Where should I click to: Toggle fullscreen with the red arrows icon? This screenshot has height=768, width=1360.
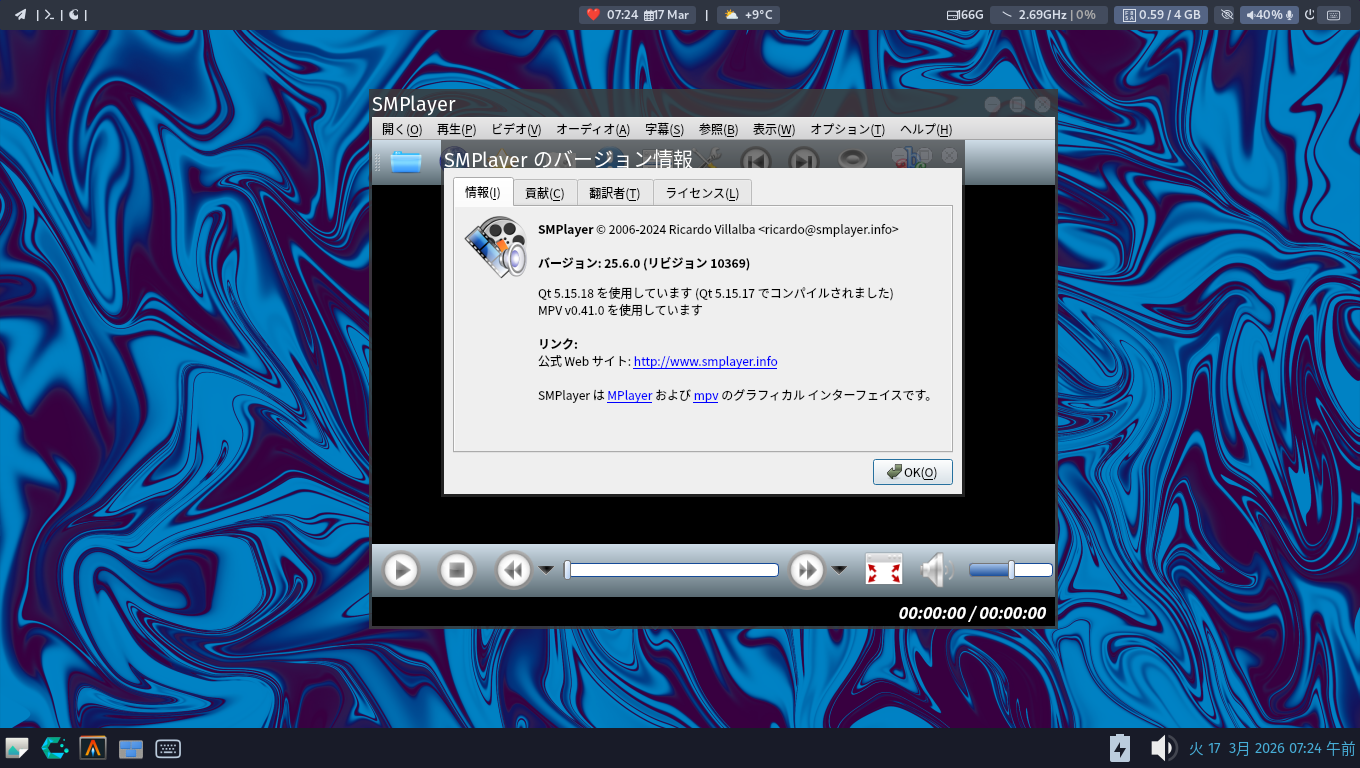pyautogui.click(x=884, y=570)
